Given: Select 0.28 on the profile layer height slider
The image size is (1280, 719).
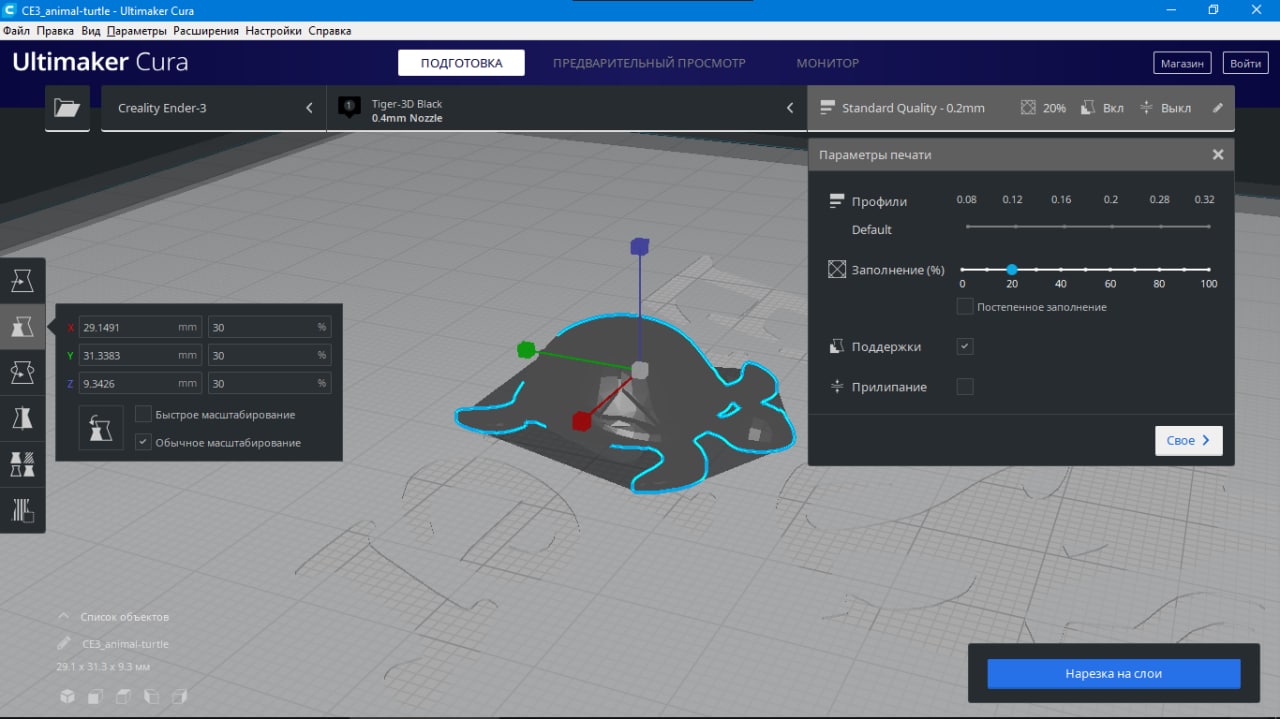Looking at the screenshot, I should click(1160, 226).
